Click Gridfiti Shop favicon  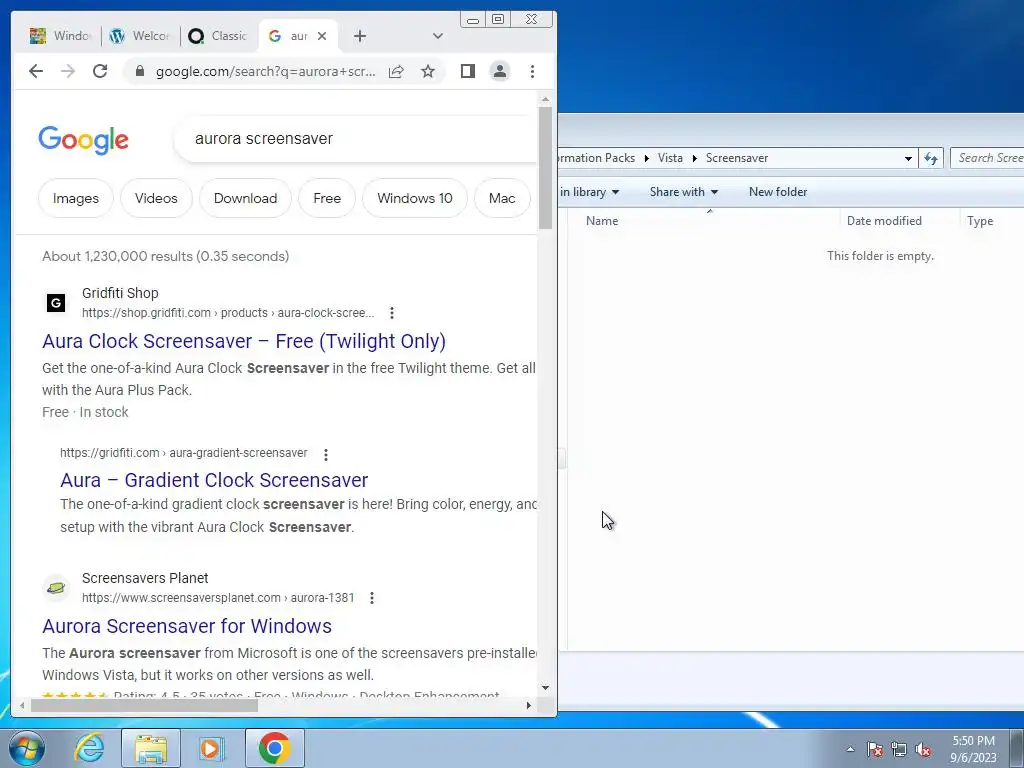tap(56, 302)
